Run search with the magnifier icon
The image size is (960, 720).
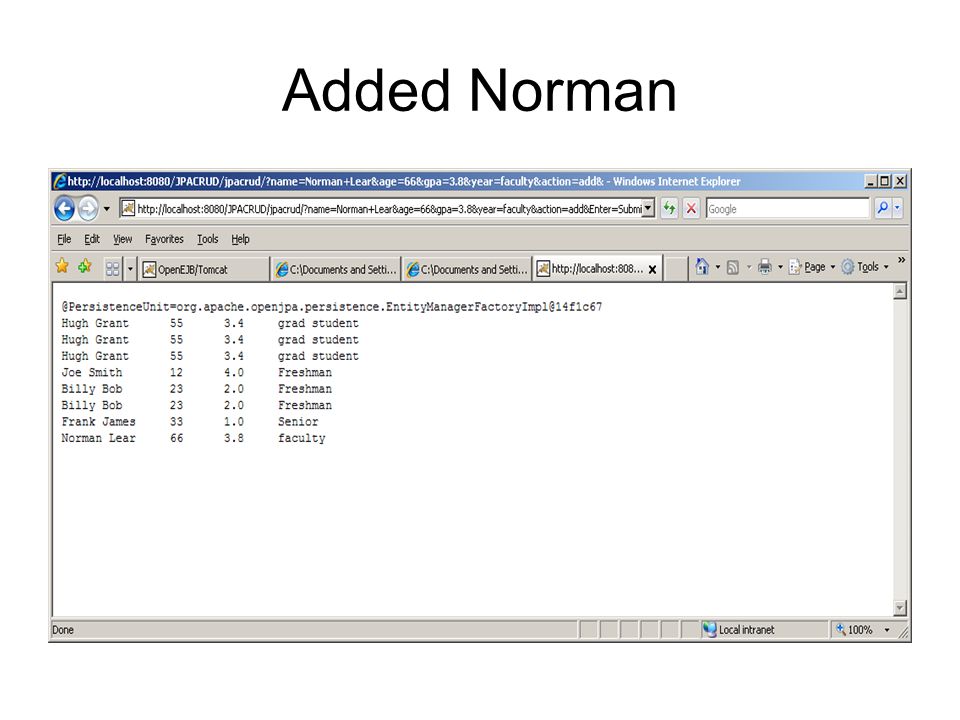882,208
